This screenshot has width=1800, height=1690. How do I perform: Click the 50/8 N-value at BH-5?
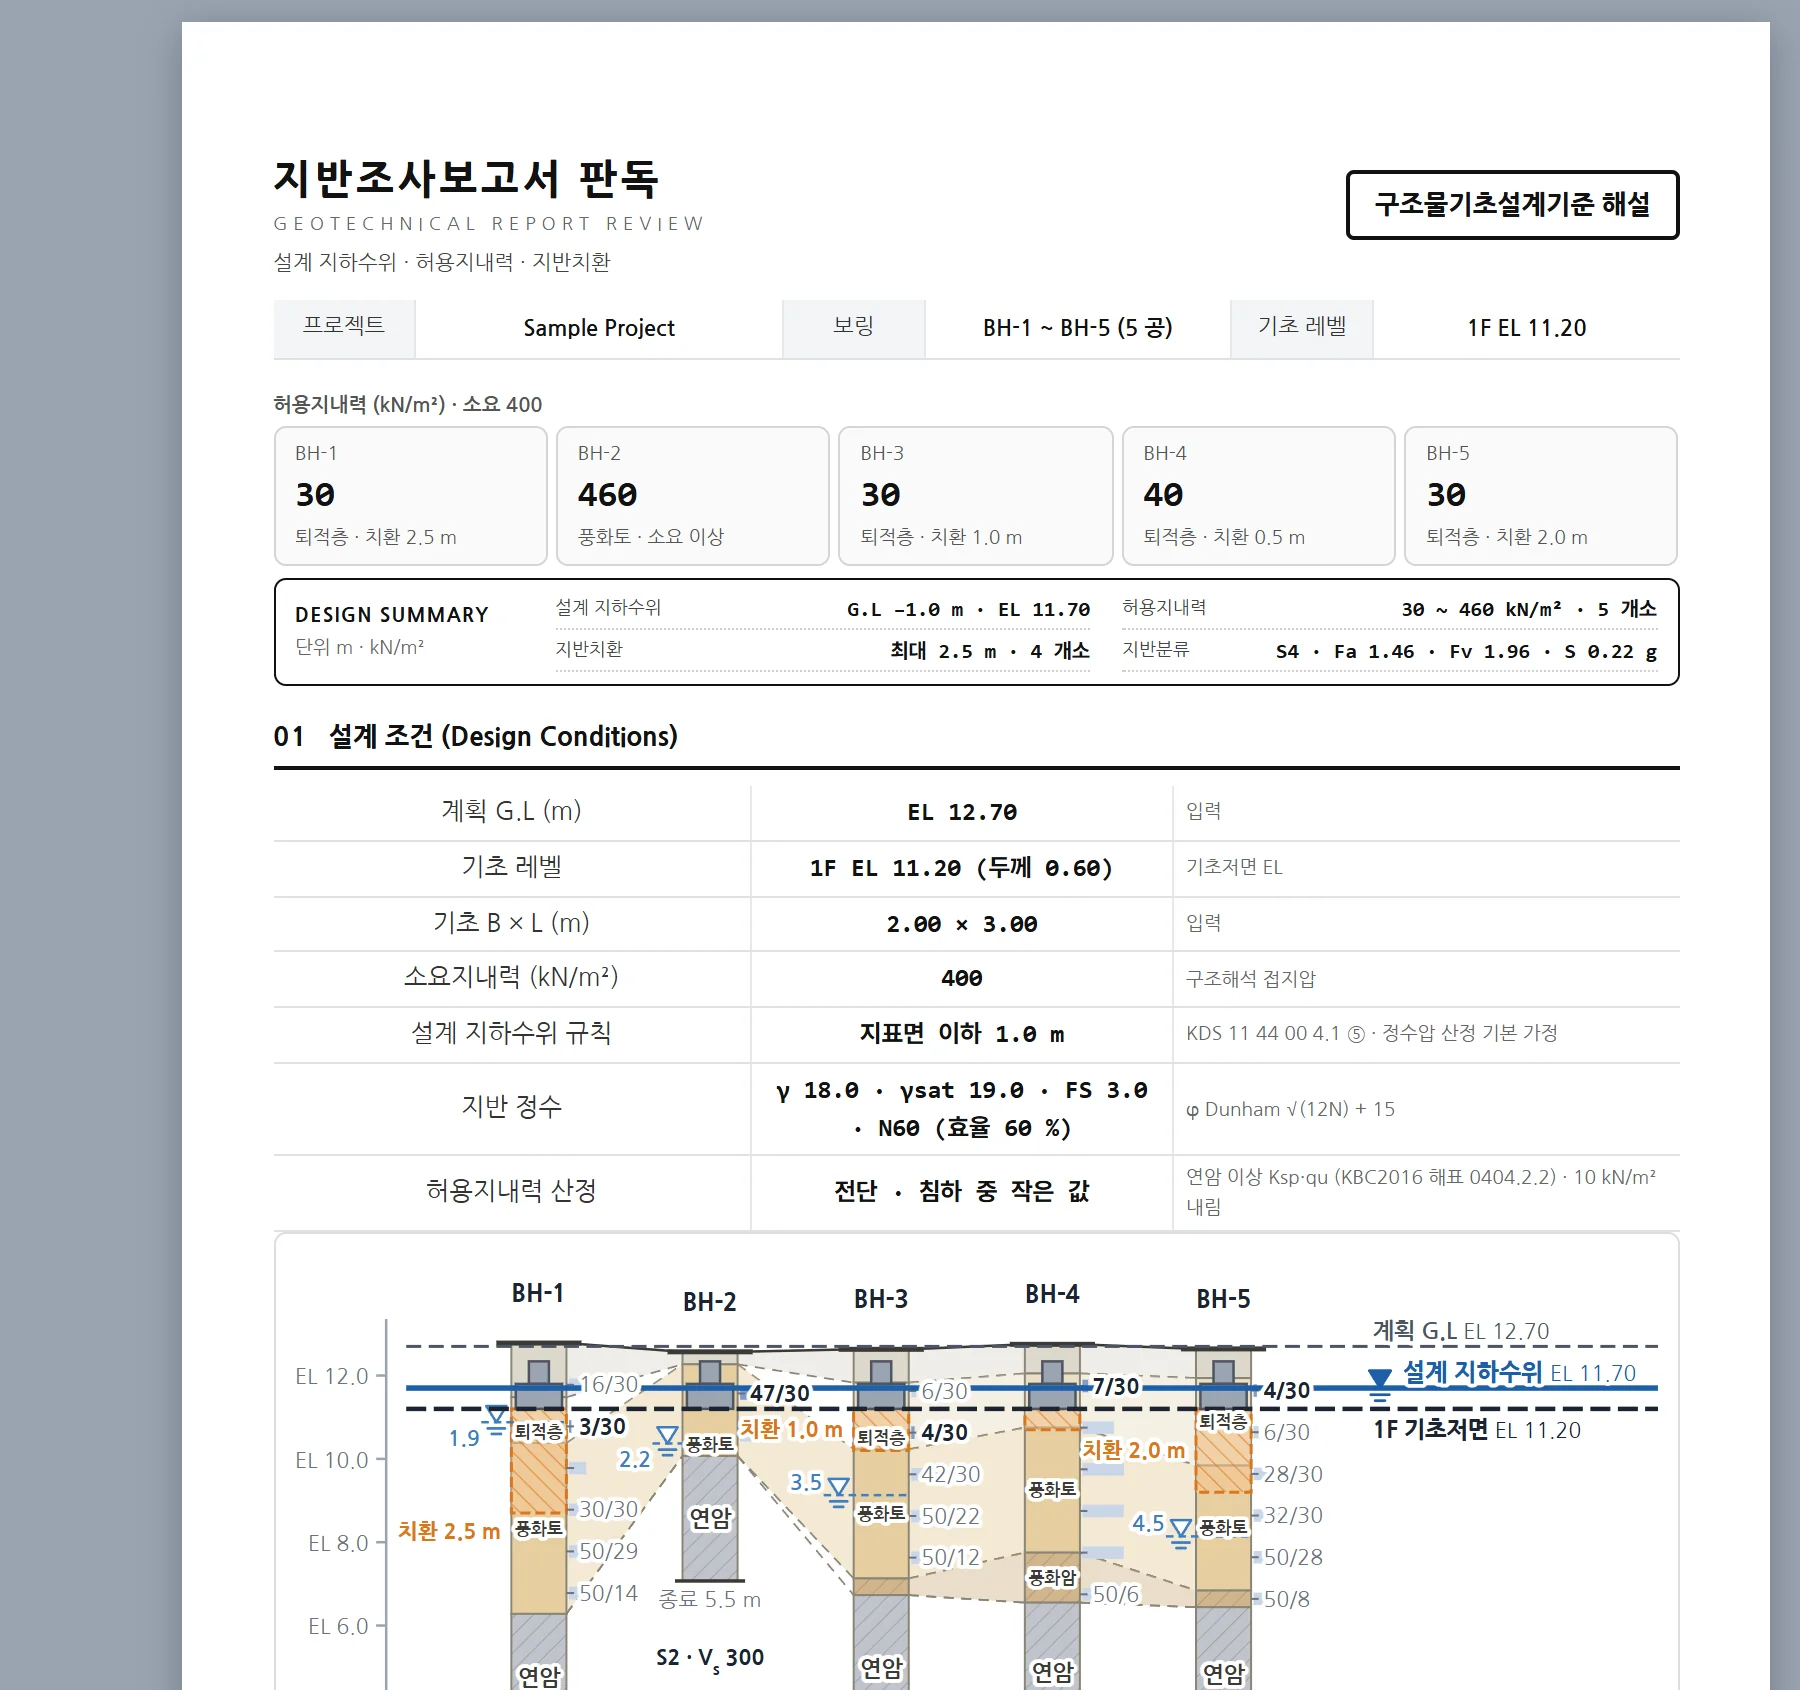click(x=1286, y=1599)
